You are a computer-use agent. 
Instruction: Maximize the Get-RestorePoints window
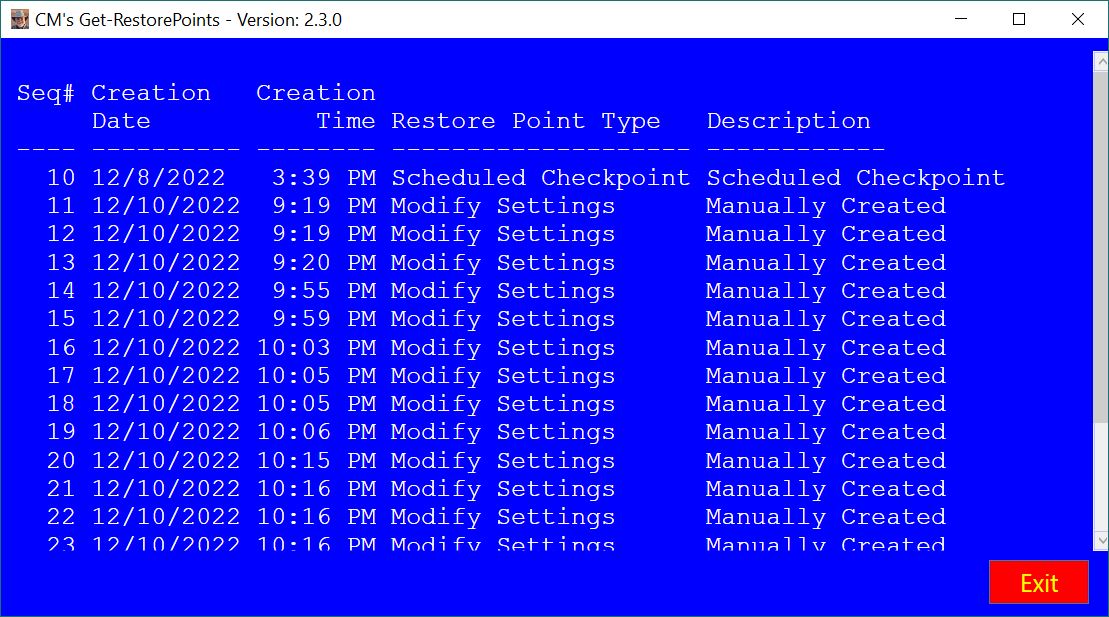point(1019,19)
